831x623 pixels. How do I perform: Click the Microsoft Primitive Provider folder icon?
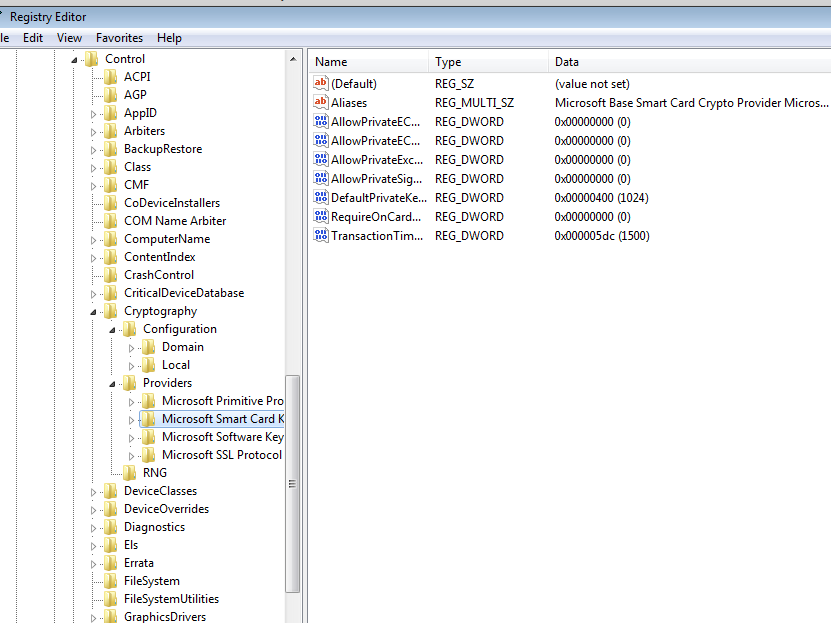[149, 401]
